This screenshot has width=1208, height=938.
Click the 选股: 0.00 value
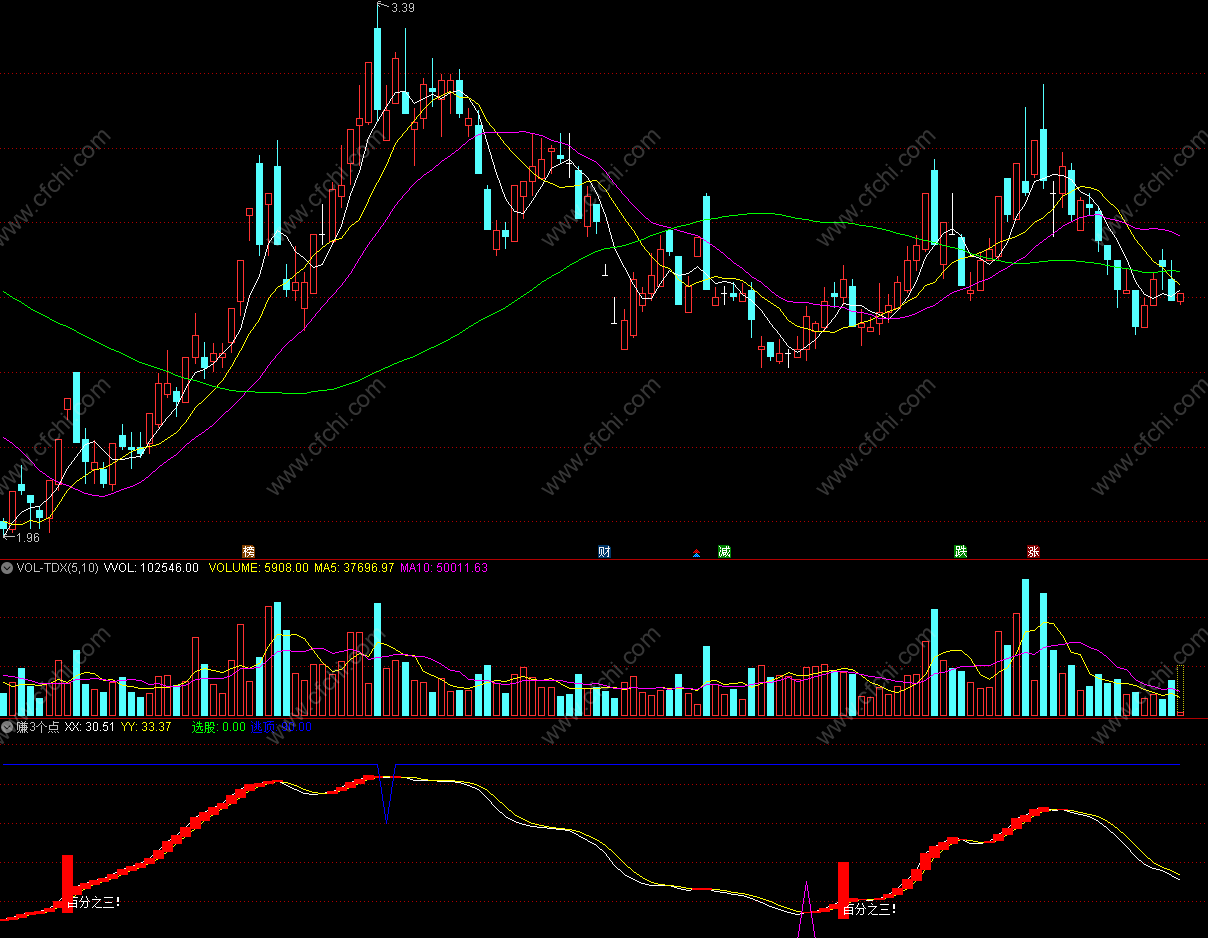[x=218, y=727]
